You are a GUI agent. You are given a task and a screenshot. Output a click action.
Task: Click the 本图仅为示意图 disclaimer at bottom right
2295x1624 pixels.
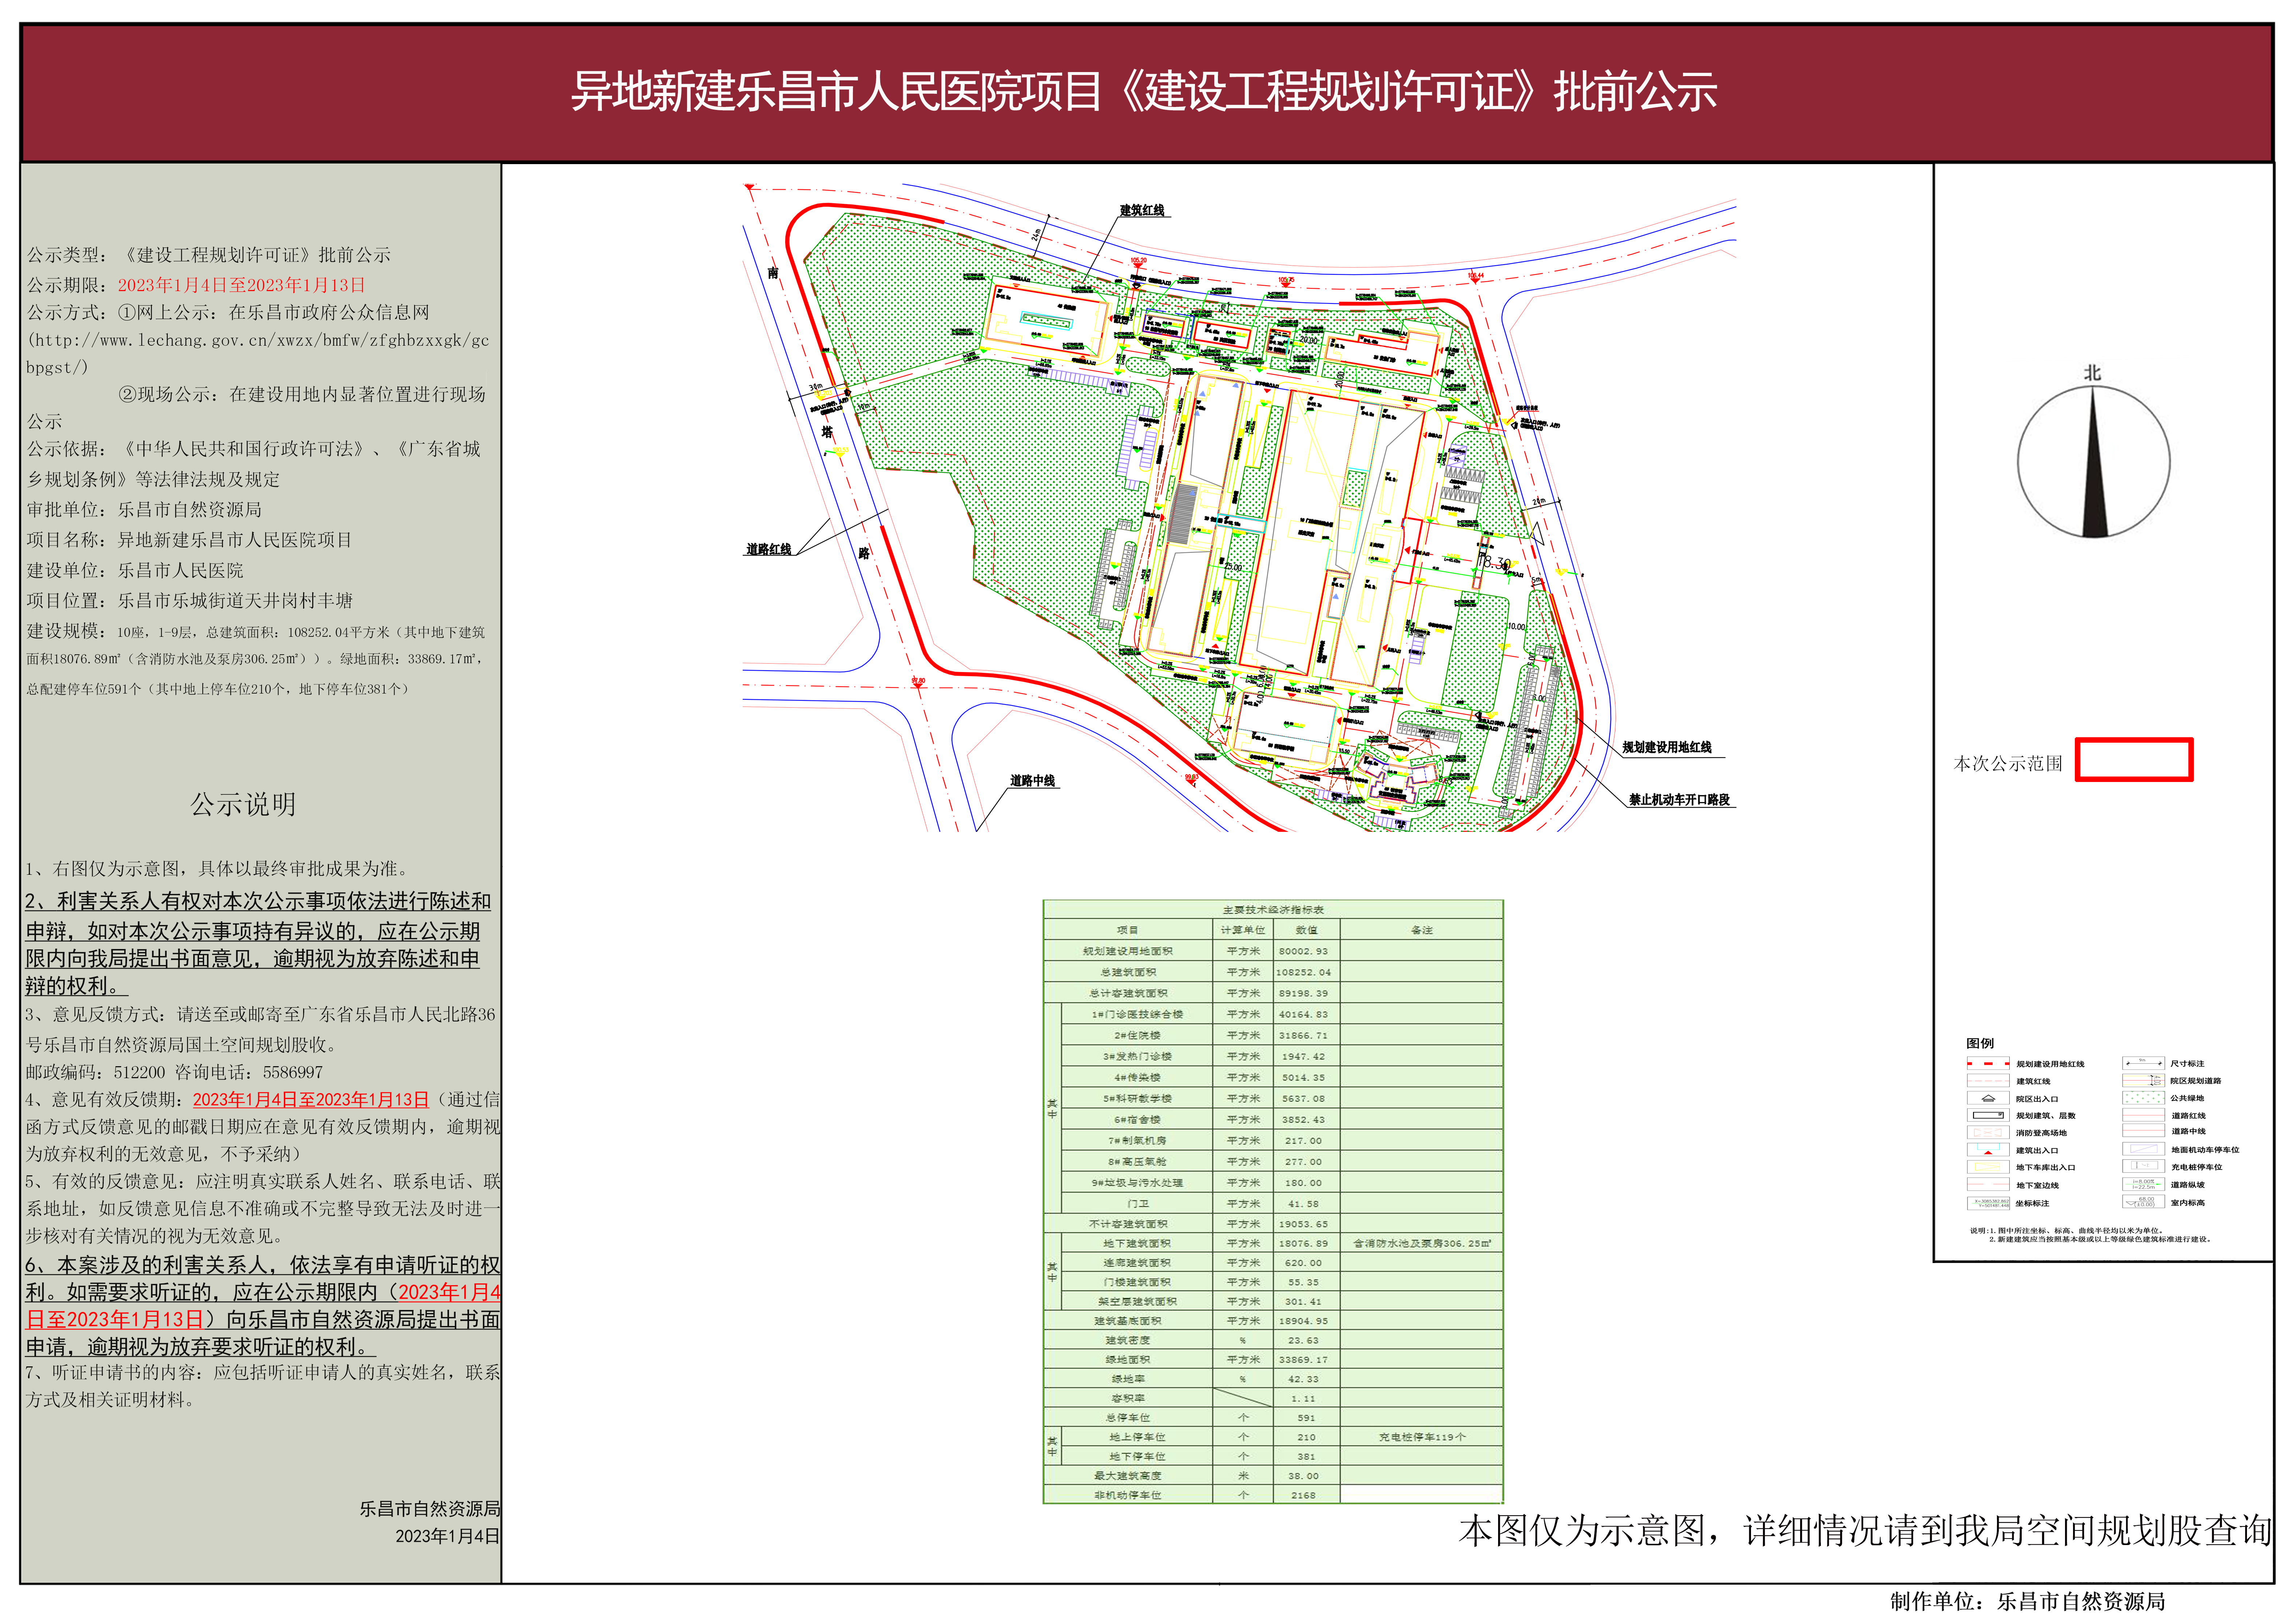pos(1865,1530)
